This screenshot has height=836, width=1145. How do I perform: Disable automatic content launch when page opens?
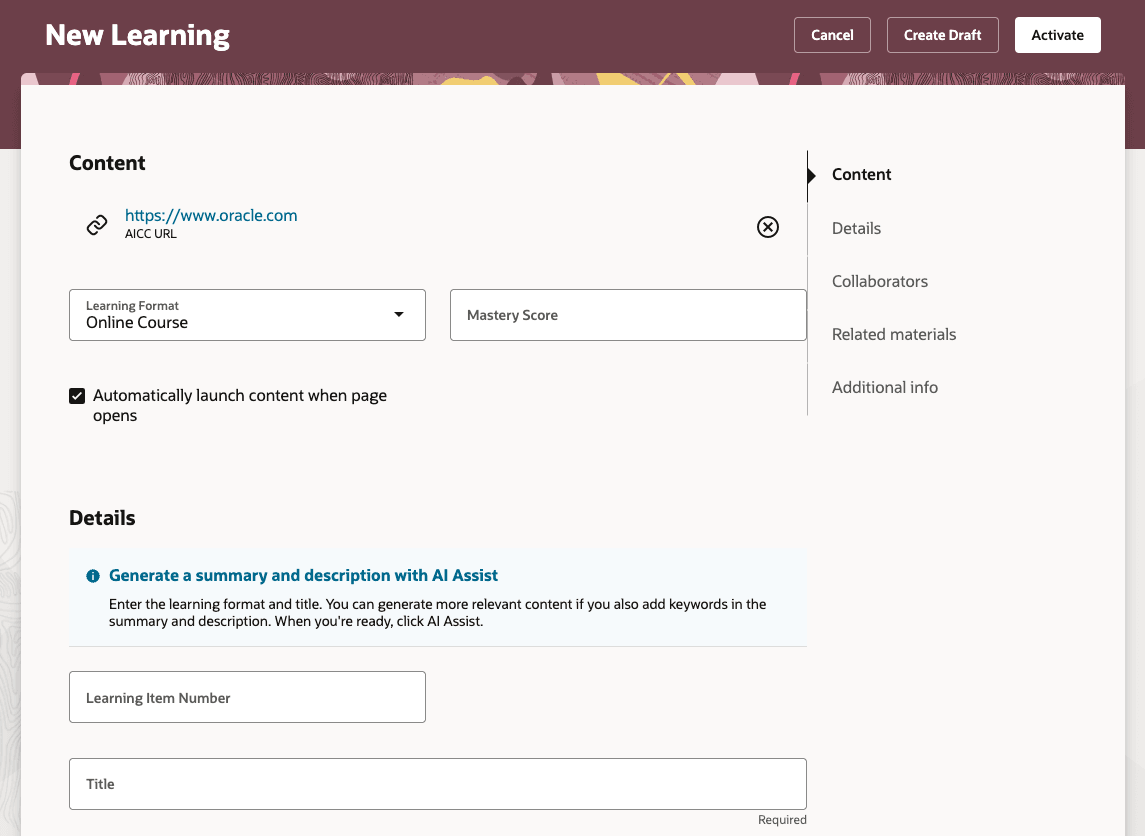pos(77,396)
